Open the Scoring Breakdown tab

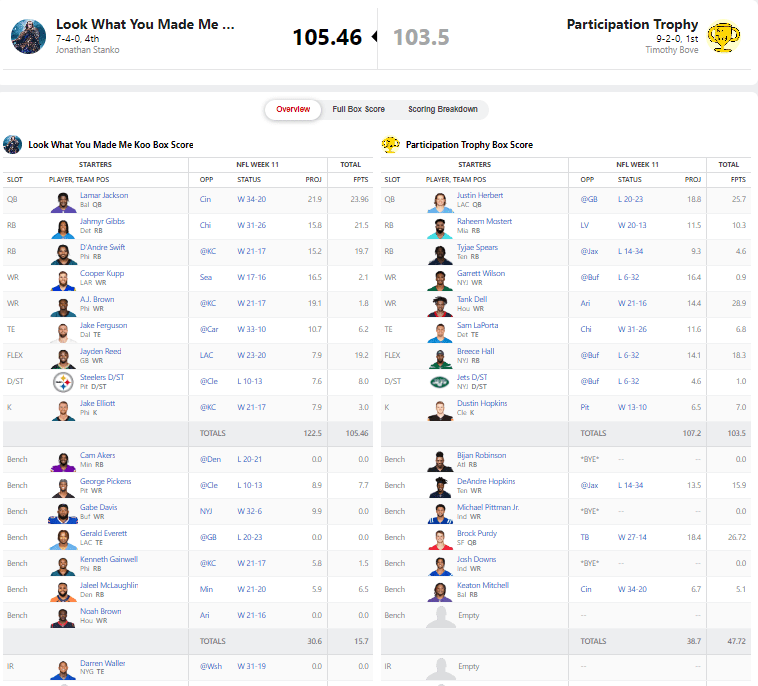[442, 109]
